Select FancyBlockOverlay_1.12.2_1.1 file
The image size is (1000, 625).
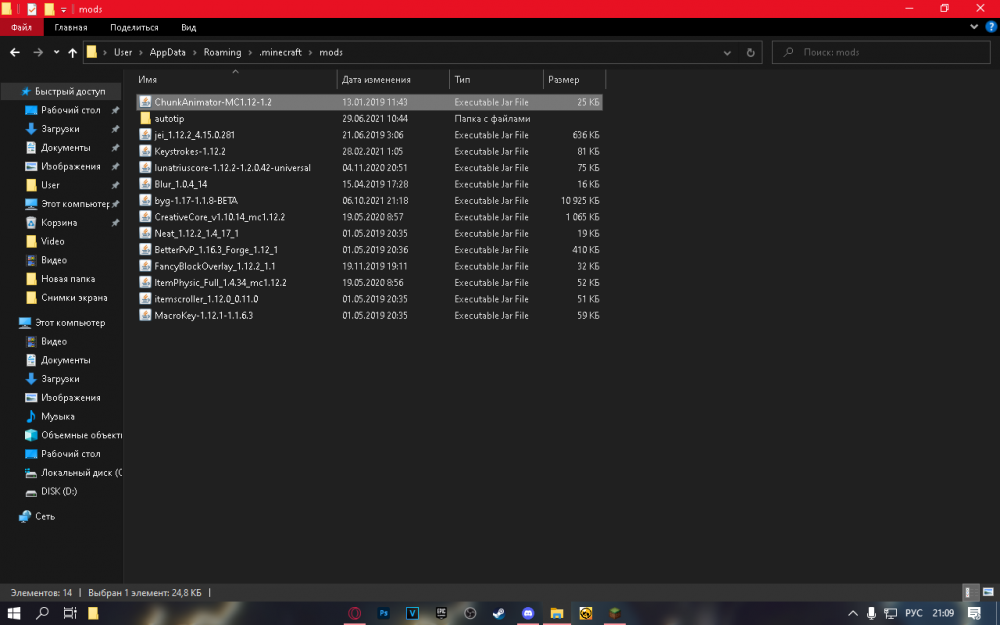click(x=369, y=267)
